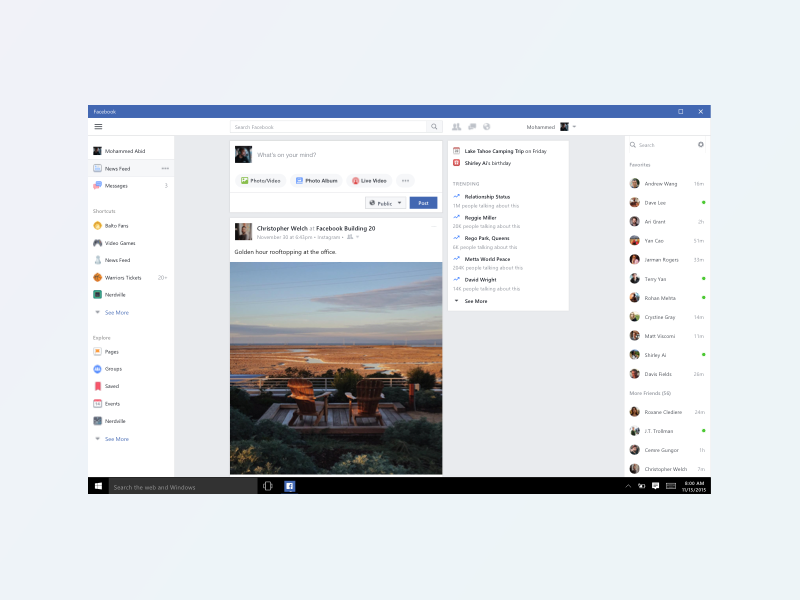Expand See More under Shortcuts

[116, 312]
